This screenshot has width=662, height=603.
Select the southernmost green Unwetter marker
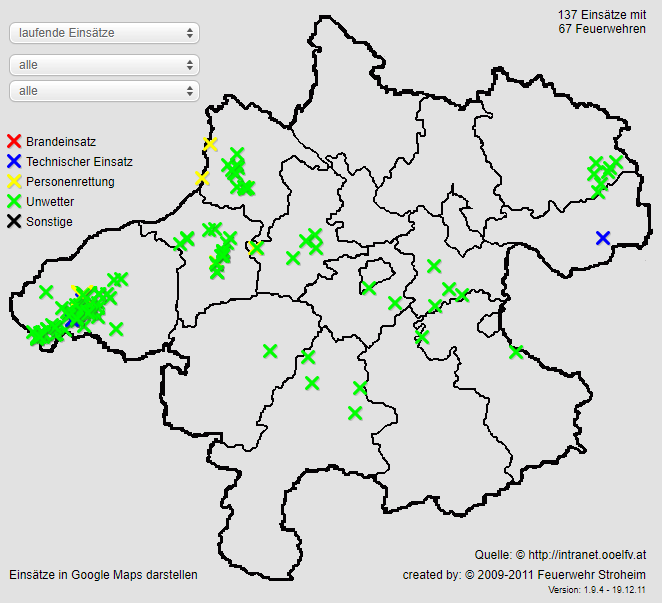[355, 413]
